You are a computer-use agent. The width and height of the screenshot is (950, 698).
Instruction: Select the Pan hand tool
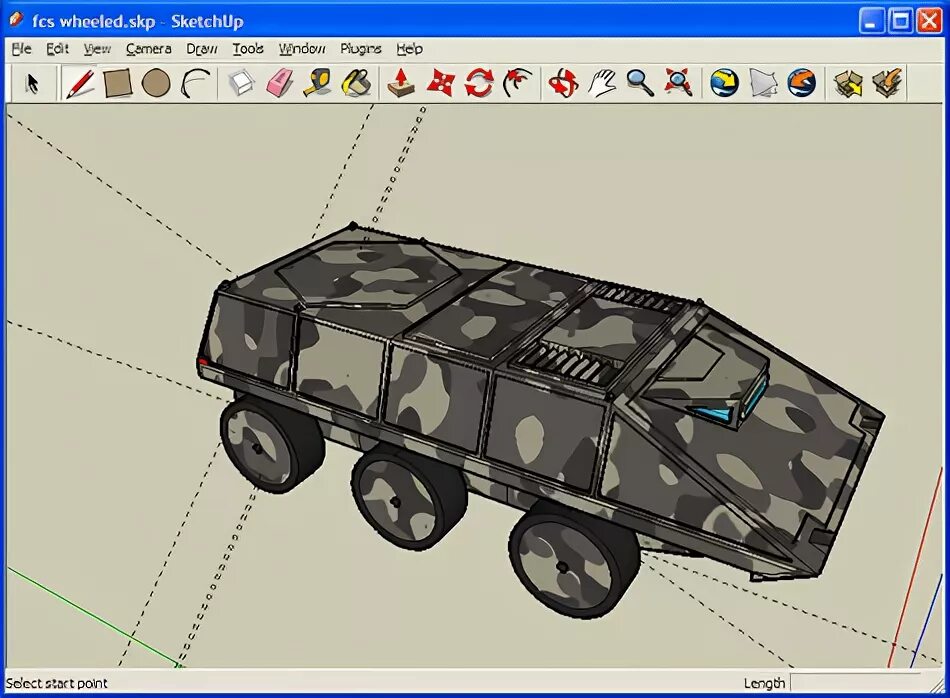601,83
